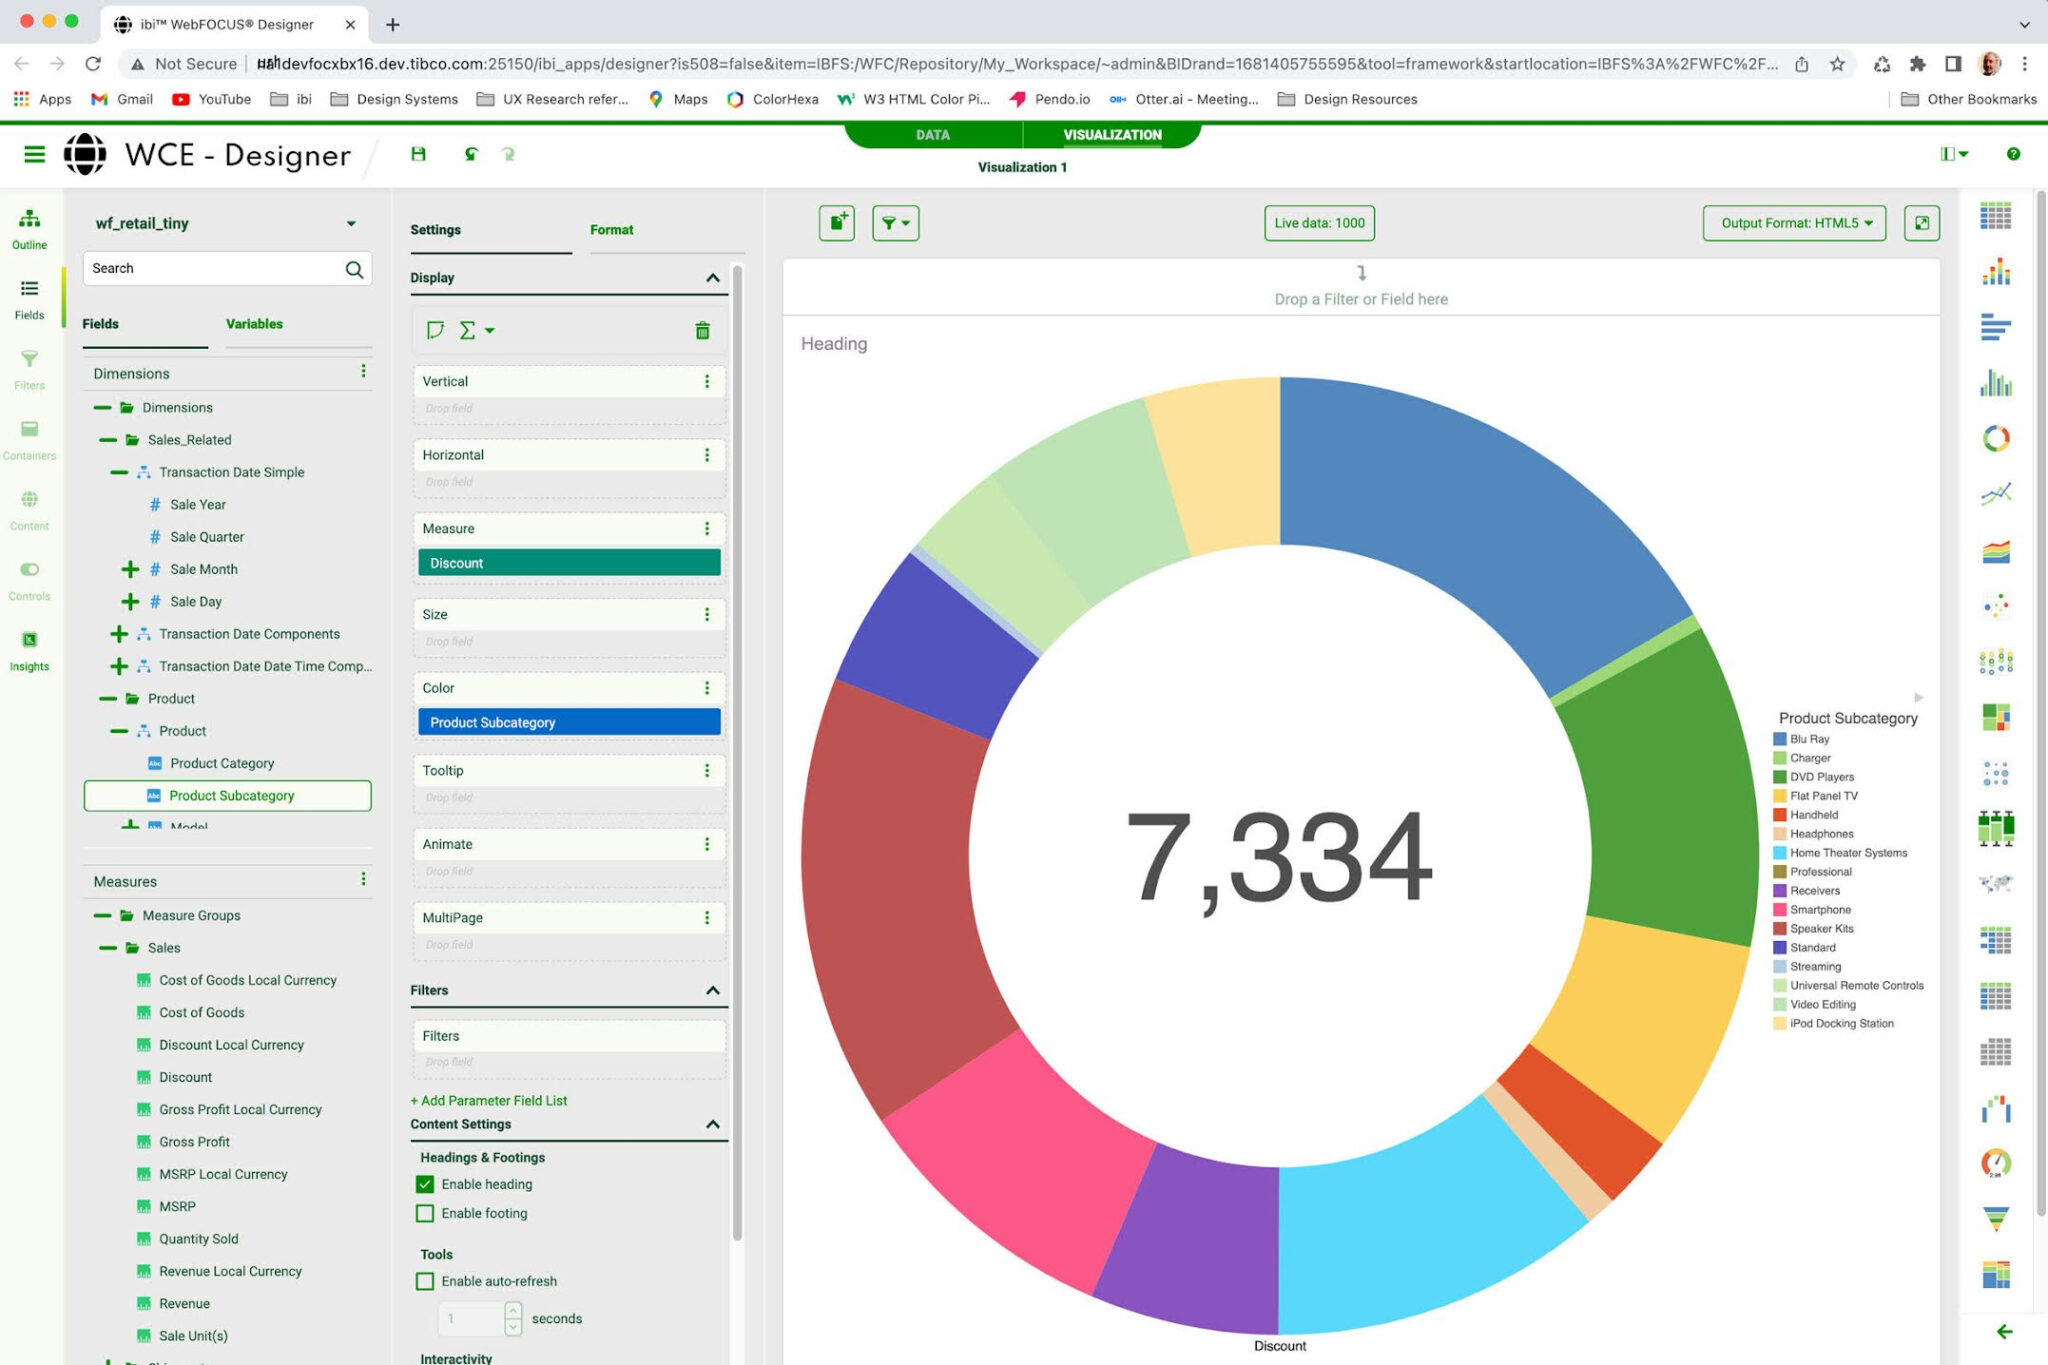The width and height of the screenshot is (2048, 1365).
Task: Click the Save icon in the top toolbar
Action: [419, 155]
